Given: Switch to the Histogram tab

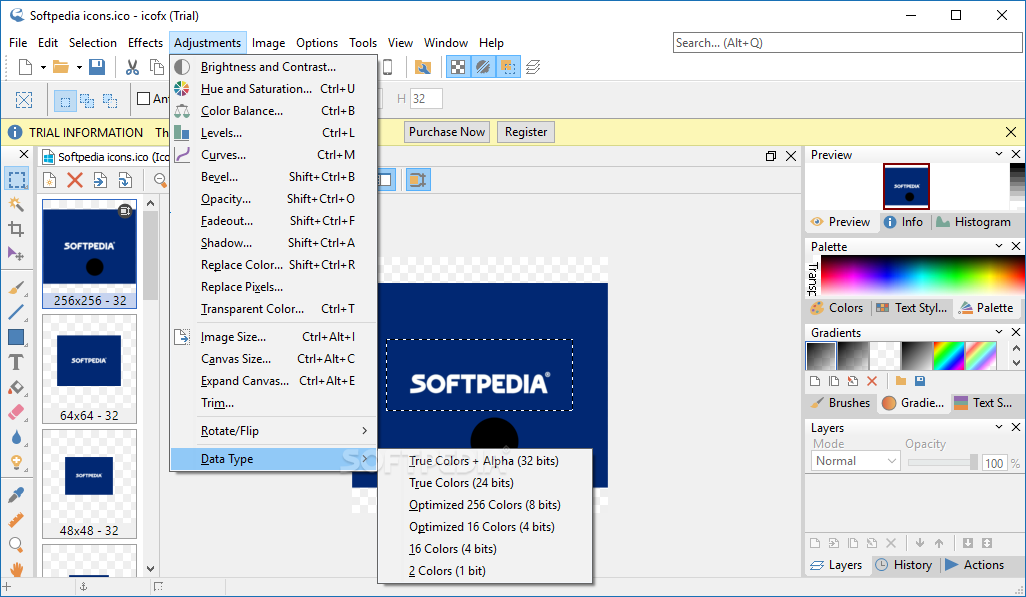Looking at the screenshot, I should pos(973,222).
